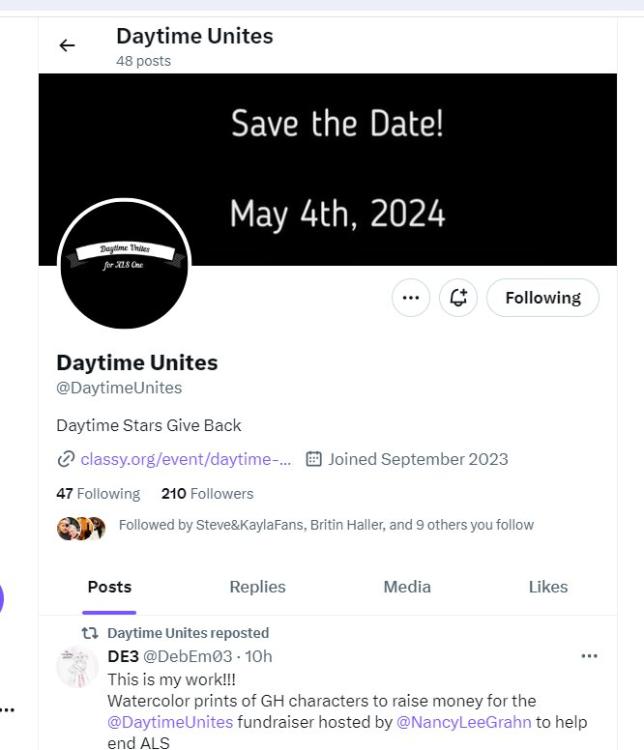The image size is (644, 750).
Task: Click the DE3 user avatar
Action: (x=77, y=667)
